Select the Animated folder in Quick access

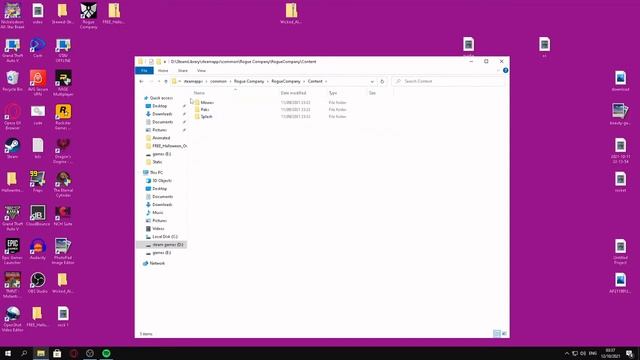click(161, 138)
